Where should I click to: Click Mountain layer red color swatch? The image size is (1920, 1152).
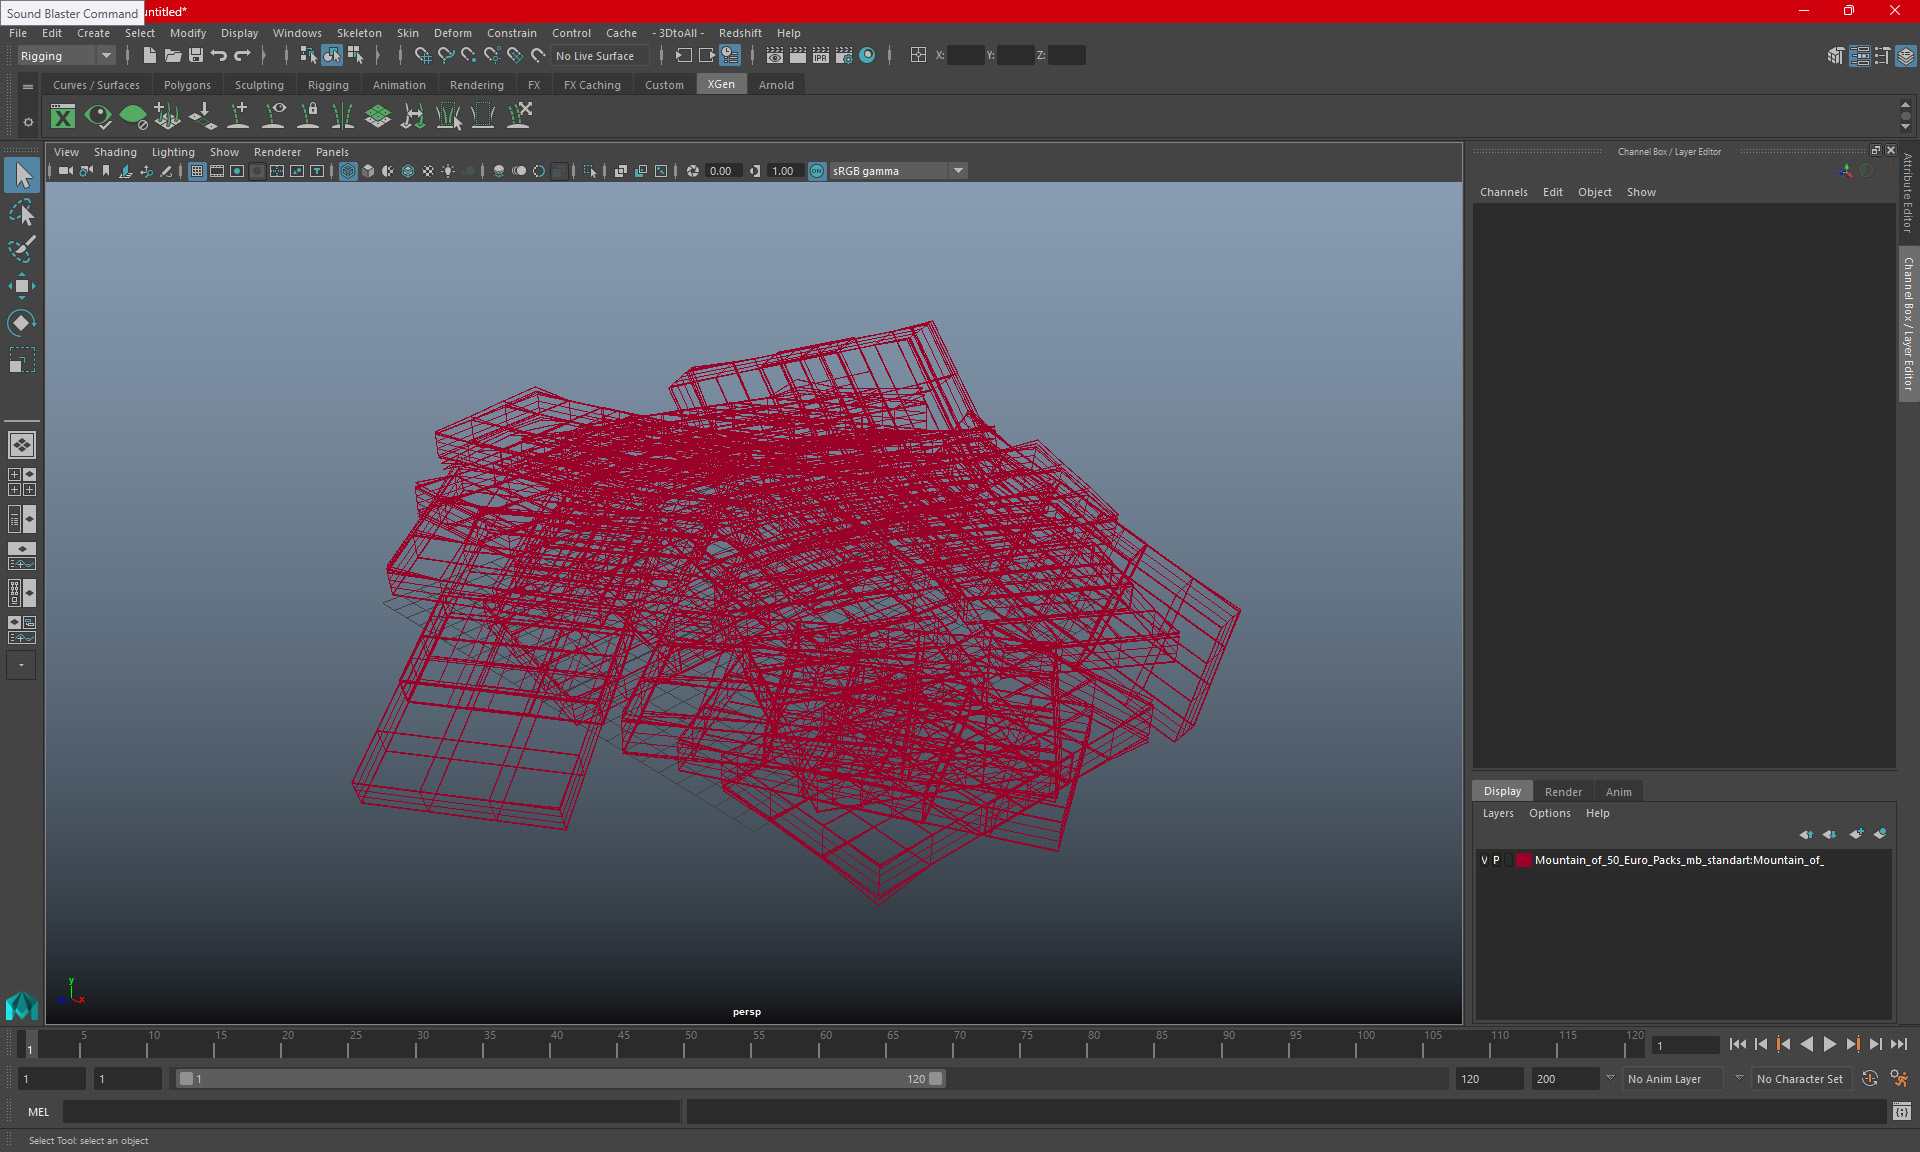pyautogui.click(x=1523, y=860)
